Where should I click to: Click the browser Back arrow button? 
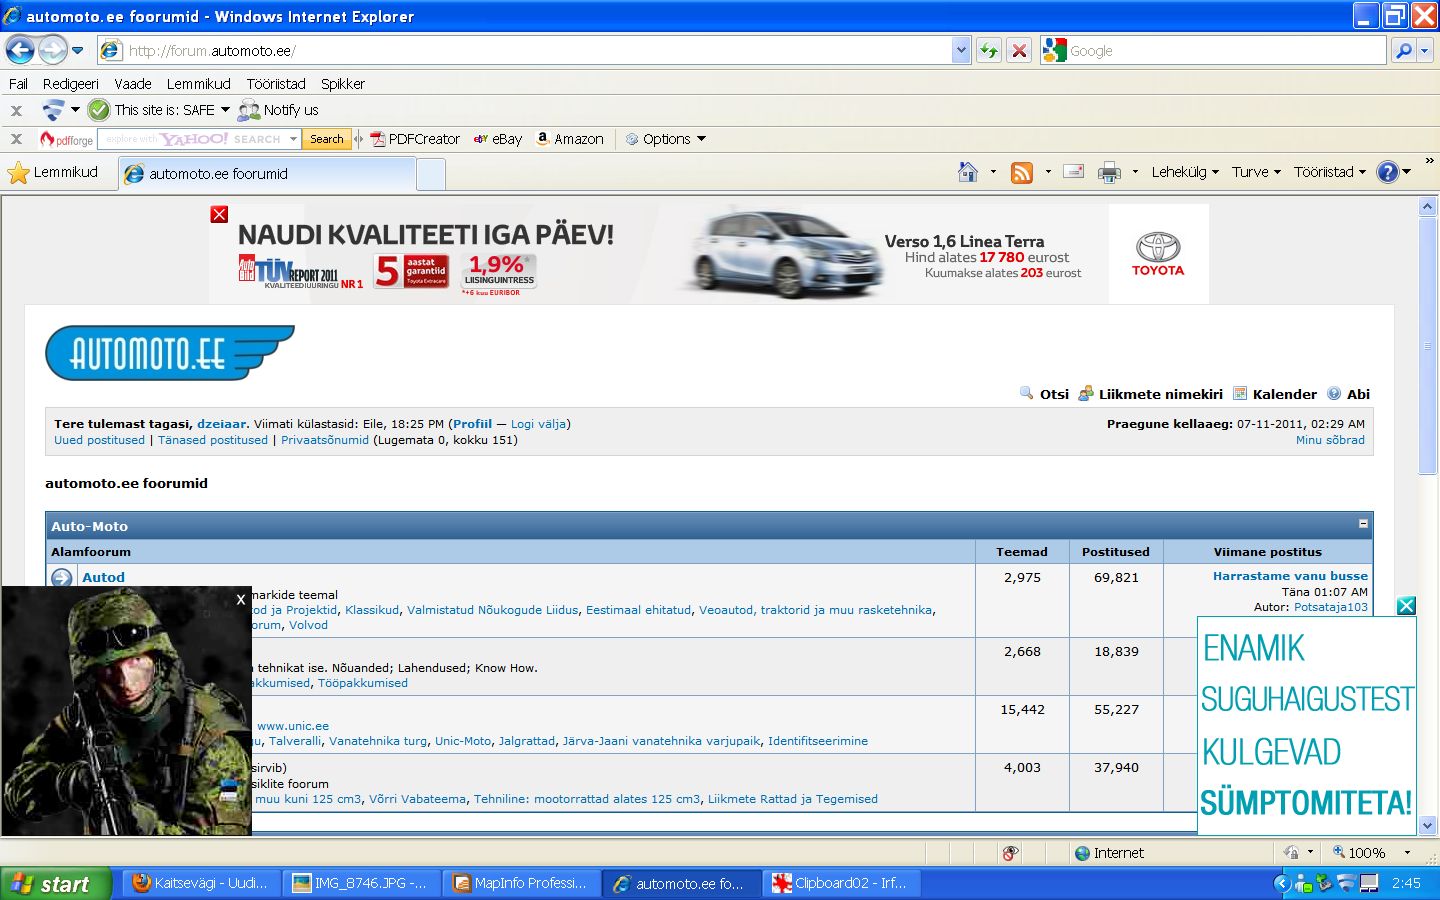click(20, 50)
